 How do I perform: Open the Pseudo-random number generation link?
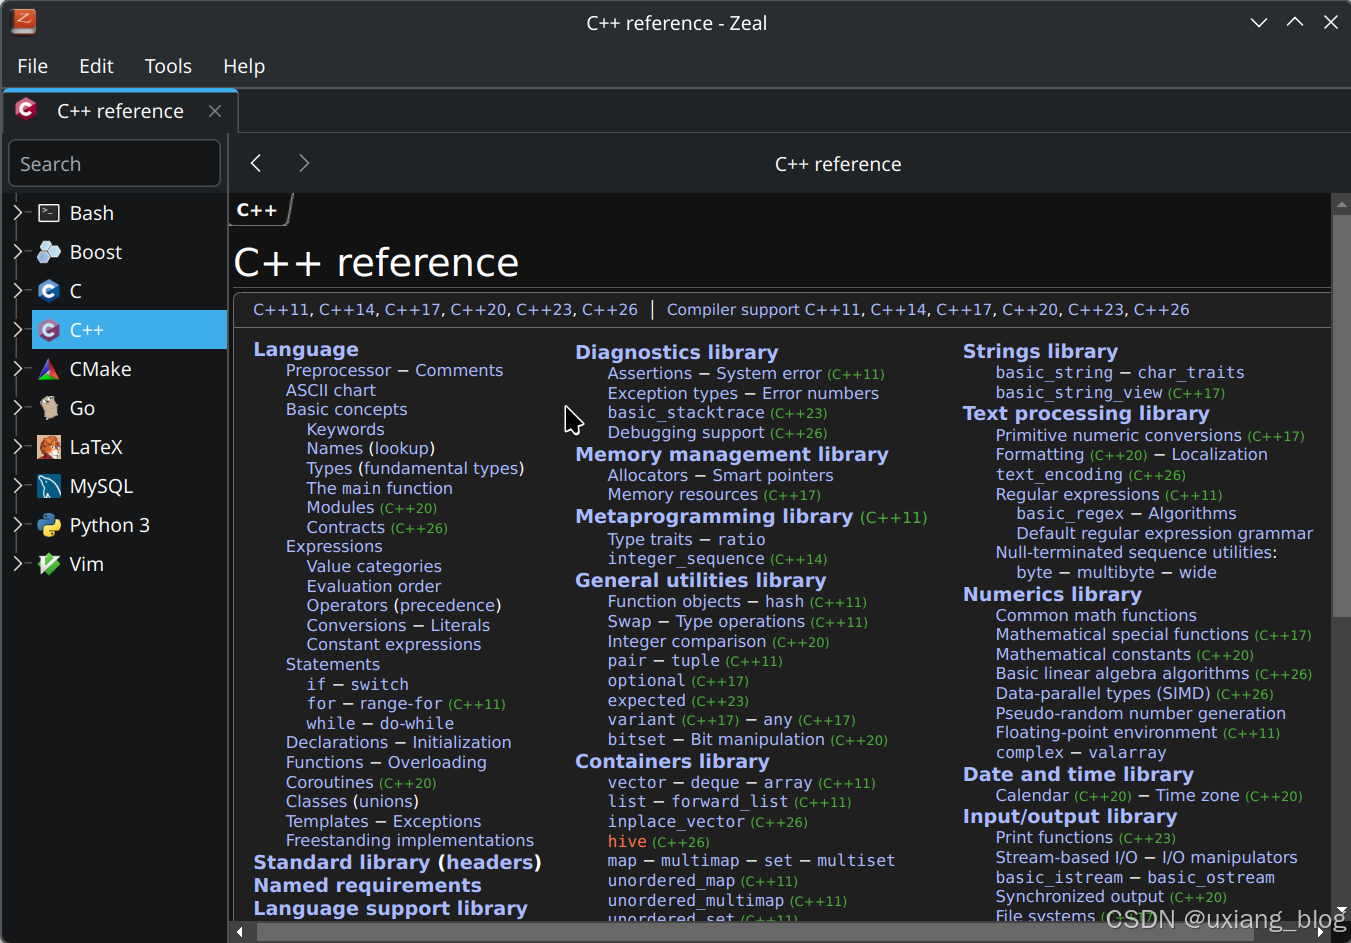[x=1140, y=713]
